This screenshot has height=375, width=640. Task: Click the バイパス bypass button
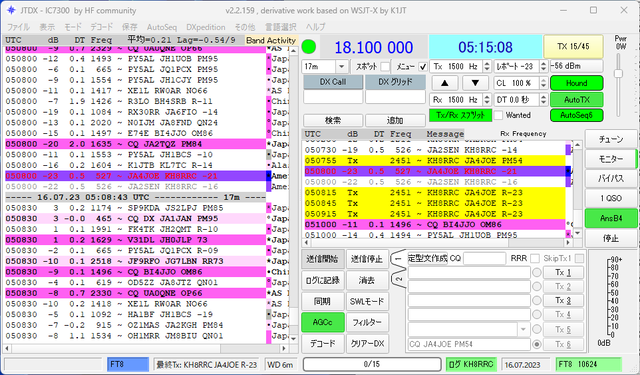(611, 178)
